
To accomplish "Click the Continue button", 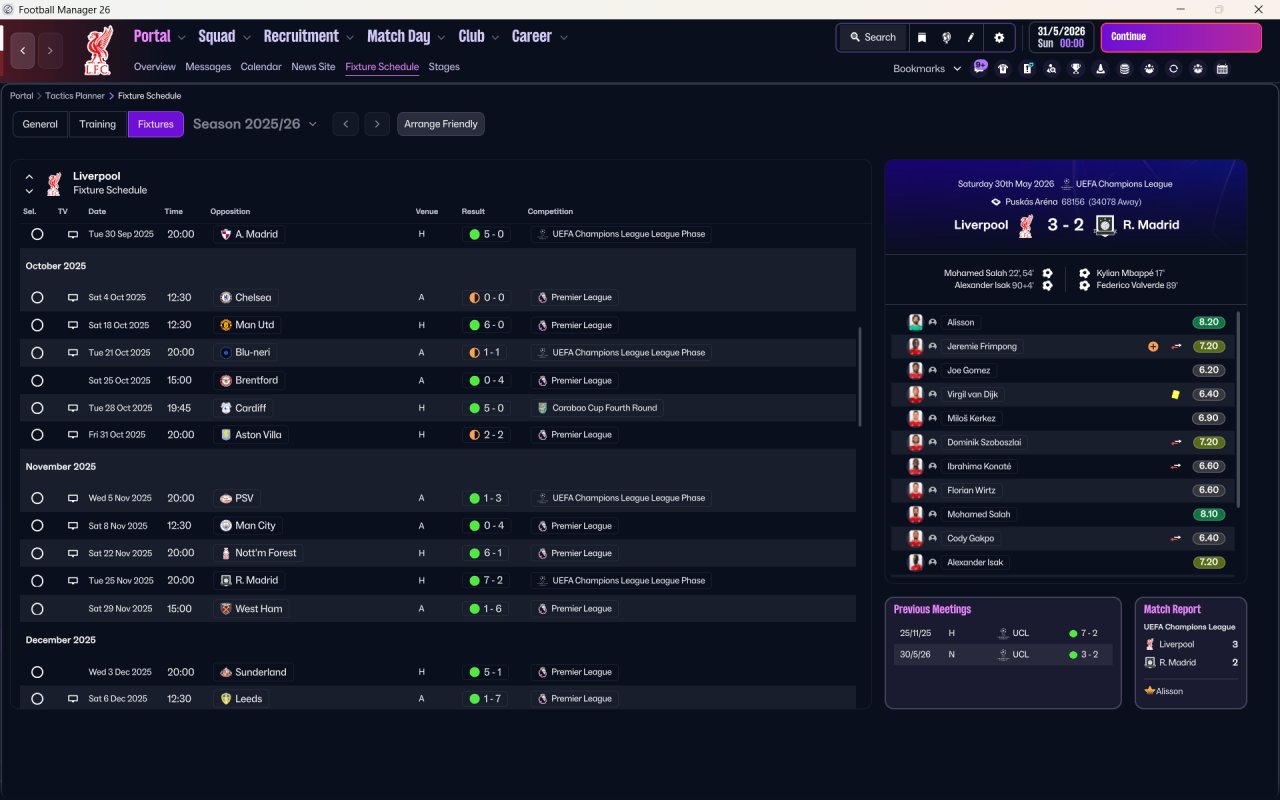I will (x=1181, y=37).
